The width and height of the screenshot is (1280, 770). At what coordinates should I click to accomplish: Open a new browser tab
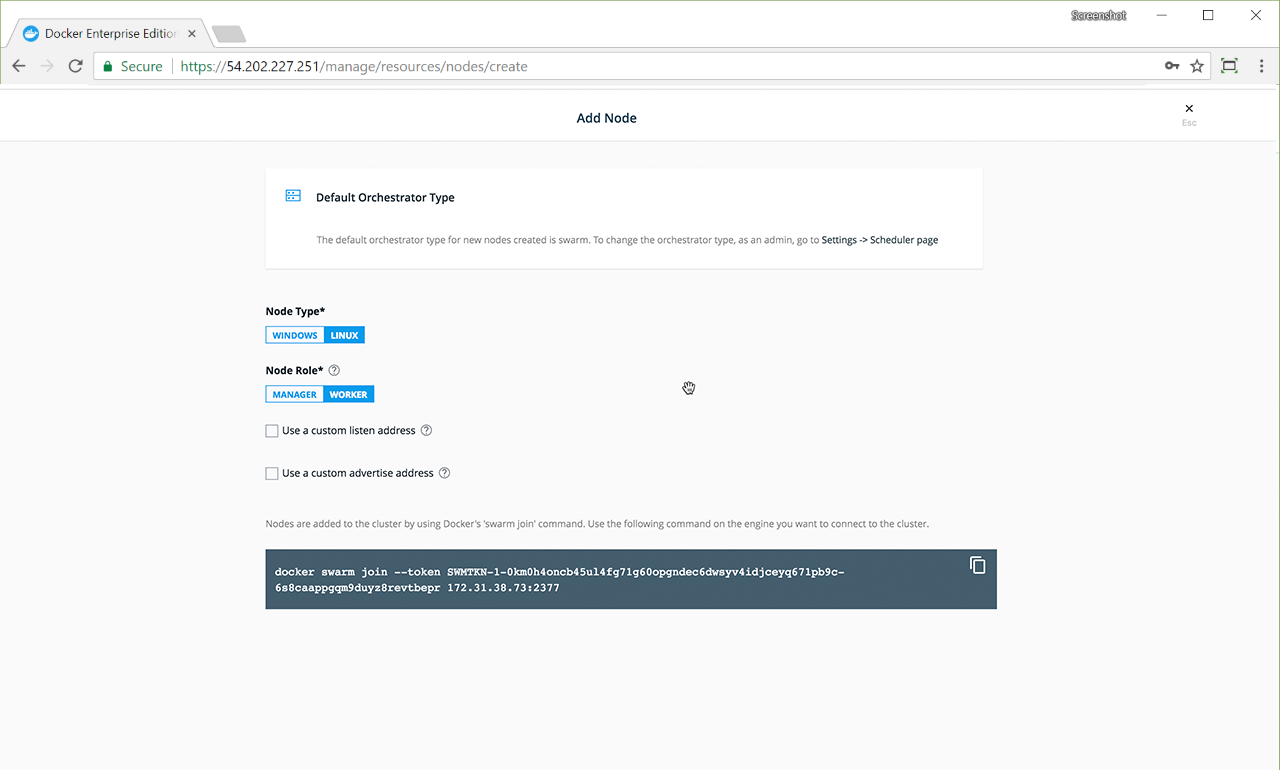[x=229, y=34]
